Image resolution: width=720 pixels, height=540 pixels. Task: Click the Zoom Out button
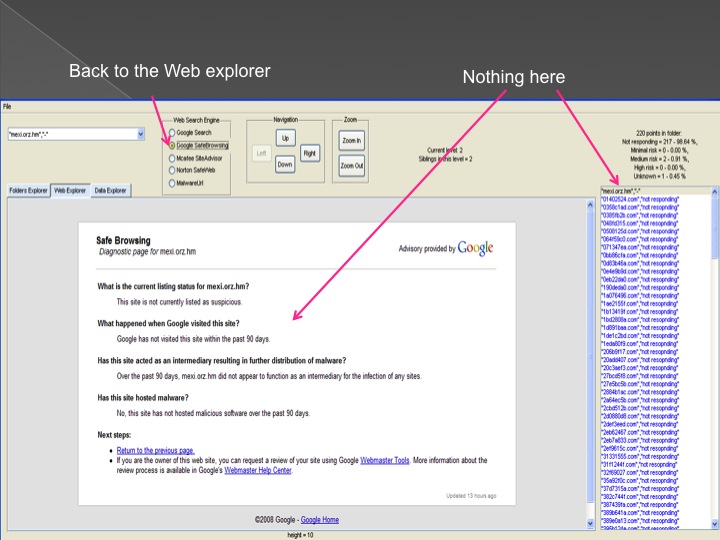(352, 166)
